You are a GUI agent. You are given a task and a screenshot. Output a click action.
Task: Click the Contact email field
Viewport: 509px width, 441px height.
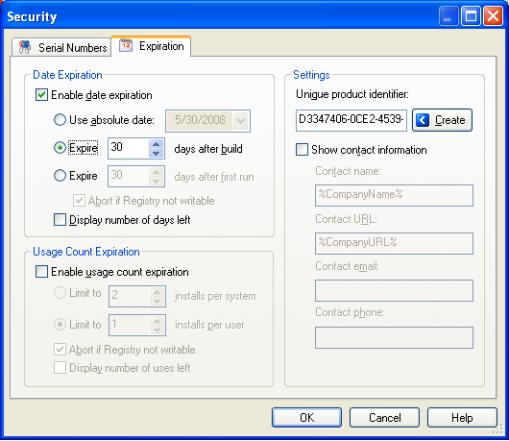click(x=394, y=291)
